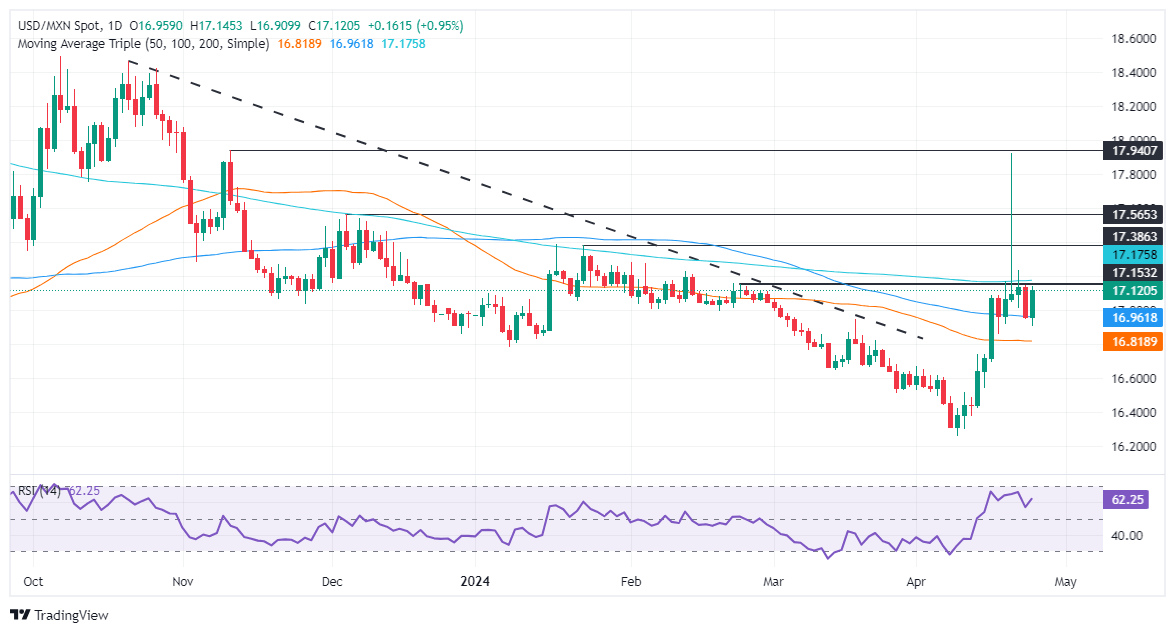Click the Dec label on time axis
Image resolution: width=1175 pixels, height=633 pixels.
[332, 581]
